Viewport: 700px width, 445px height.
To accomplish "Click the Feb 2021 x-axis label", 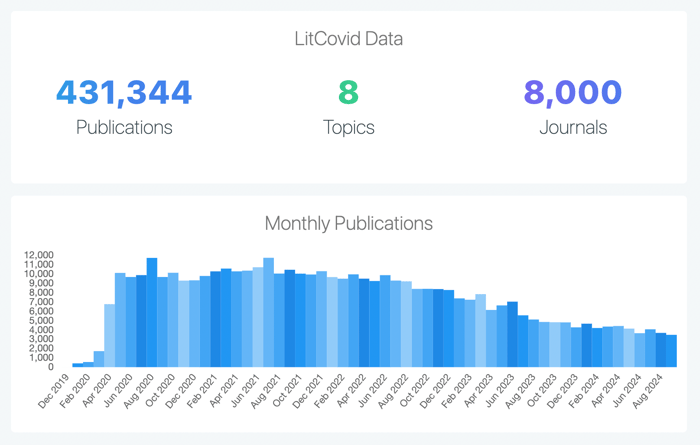I will [x=202, y=391].
